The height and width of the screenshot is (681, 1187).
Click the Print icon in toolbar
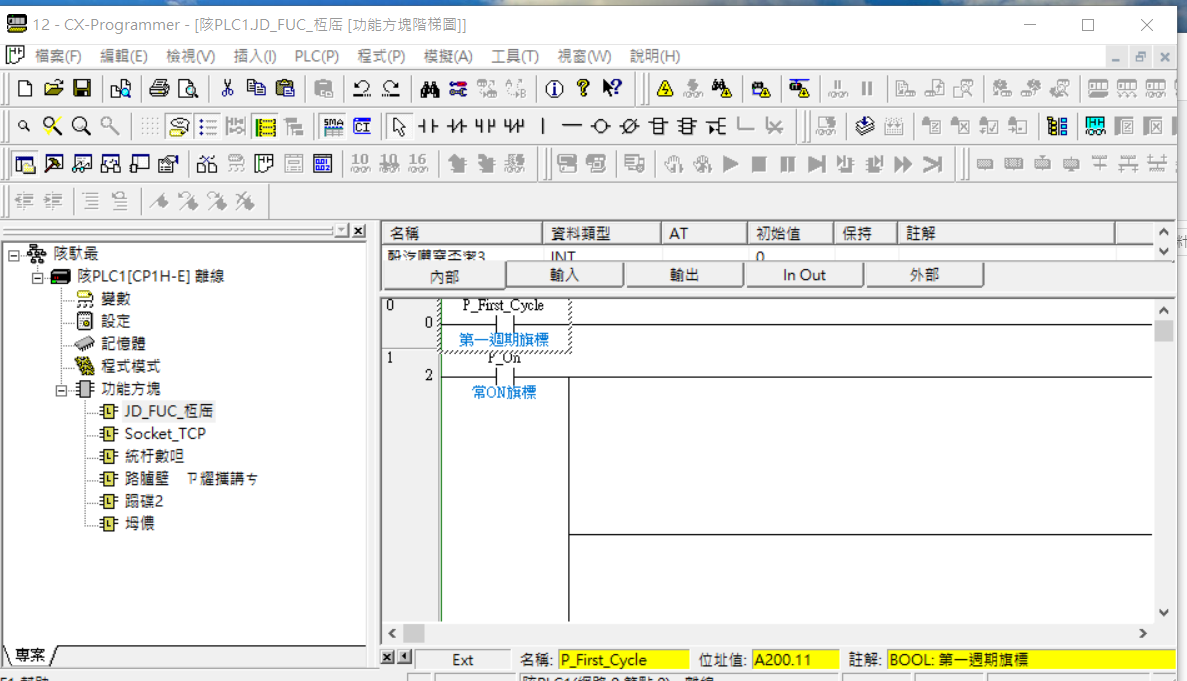click(x=159, y=88)
